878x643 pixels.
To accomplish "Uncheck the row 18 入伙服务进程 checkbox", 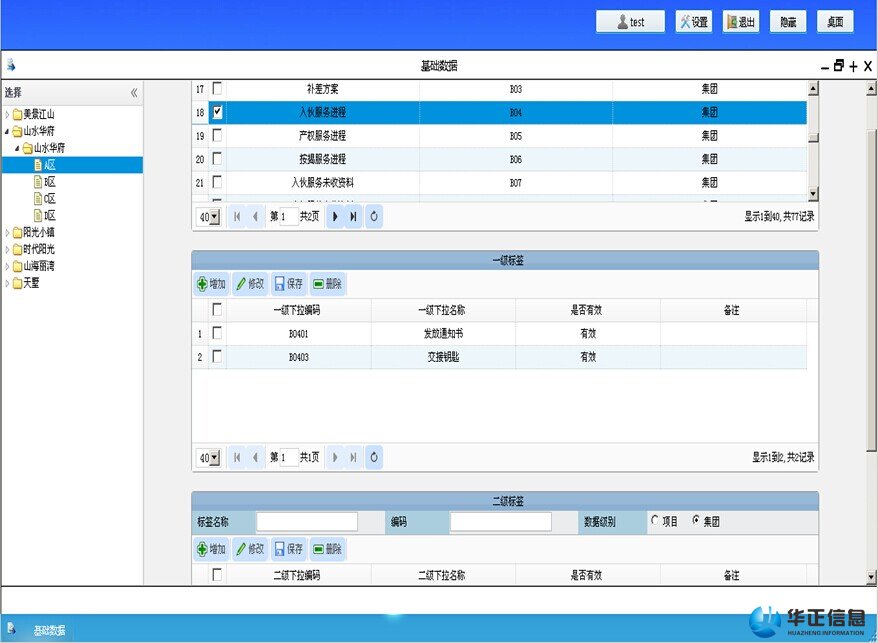I will (x=217, y=112).
